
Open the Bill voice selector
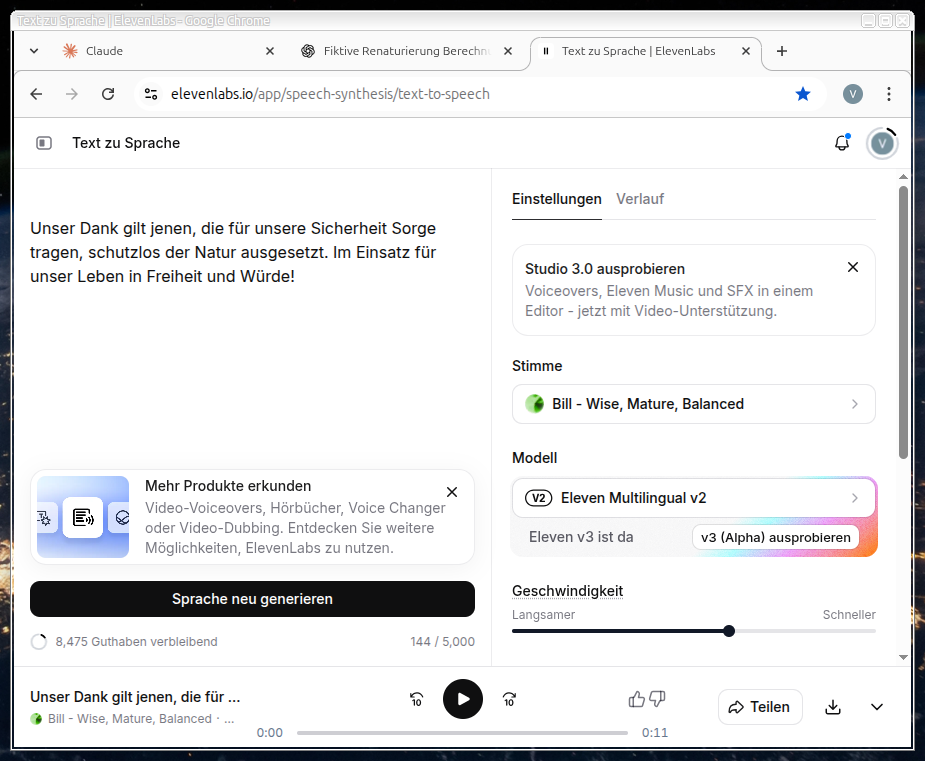coord(693,404)
